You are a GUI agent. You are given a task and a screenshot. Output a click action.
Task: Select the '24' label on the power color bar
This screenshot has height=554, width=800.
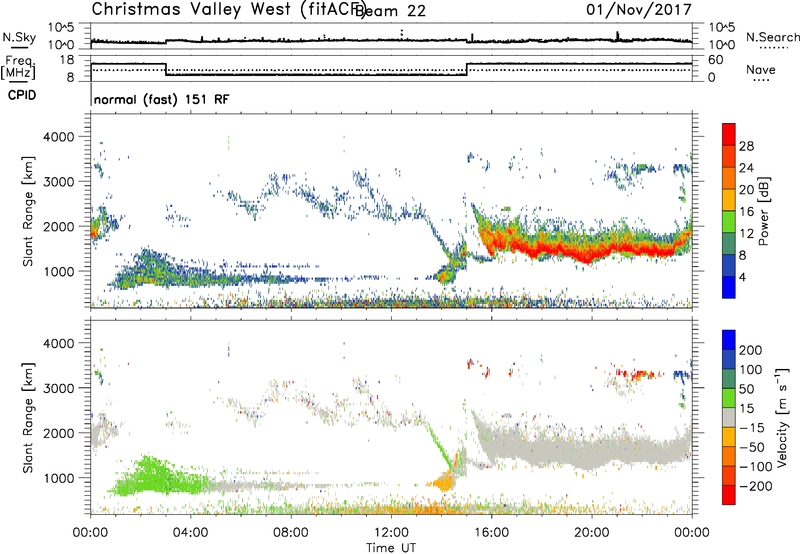point(746,168)
